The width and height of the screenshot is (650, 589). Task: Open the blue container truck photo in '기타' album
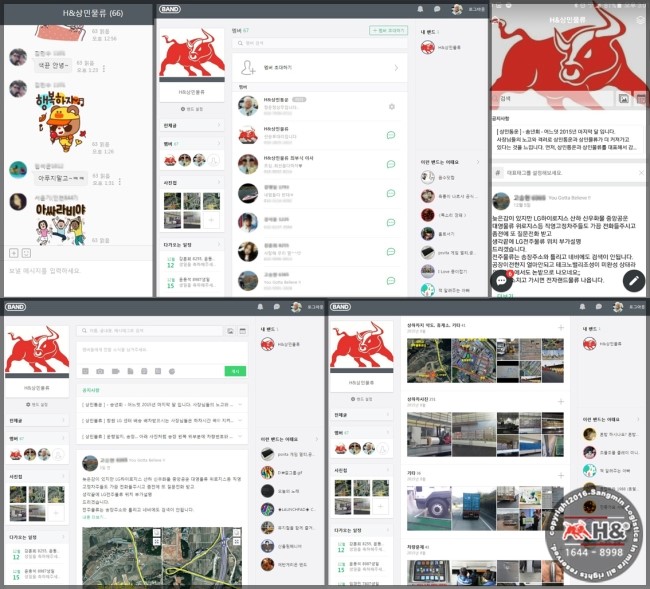coord(473,509)
